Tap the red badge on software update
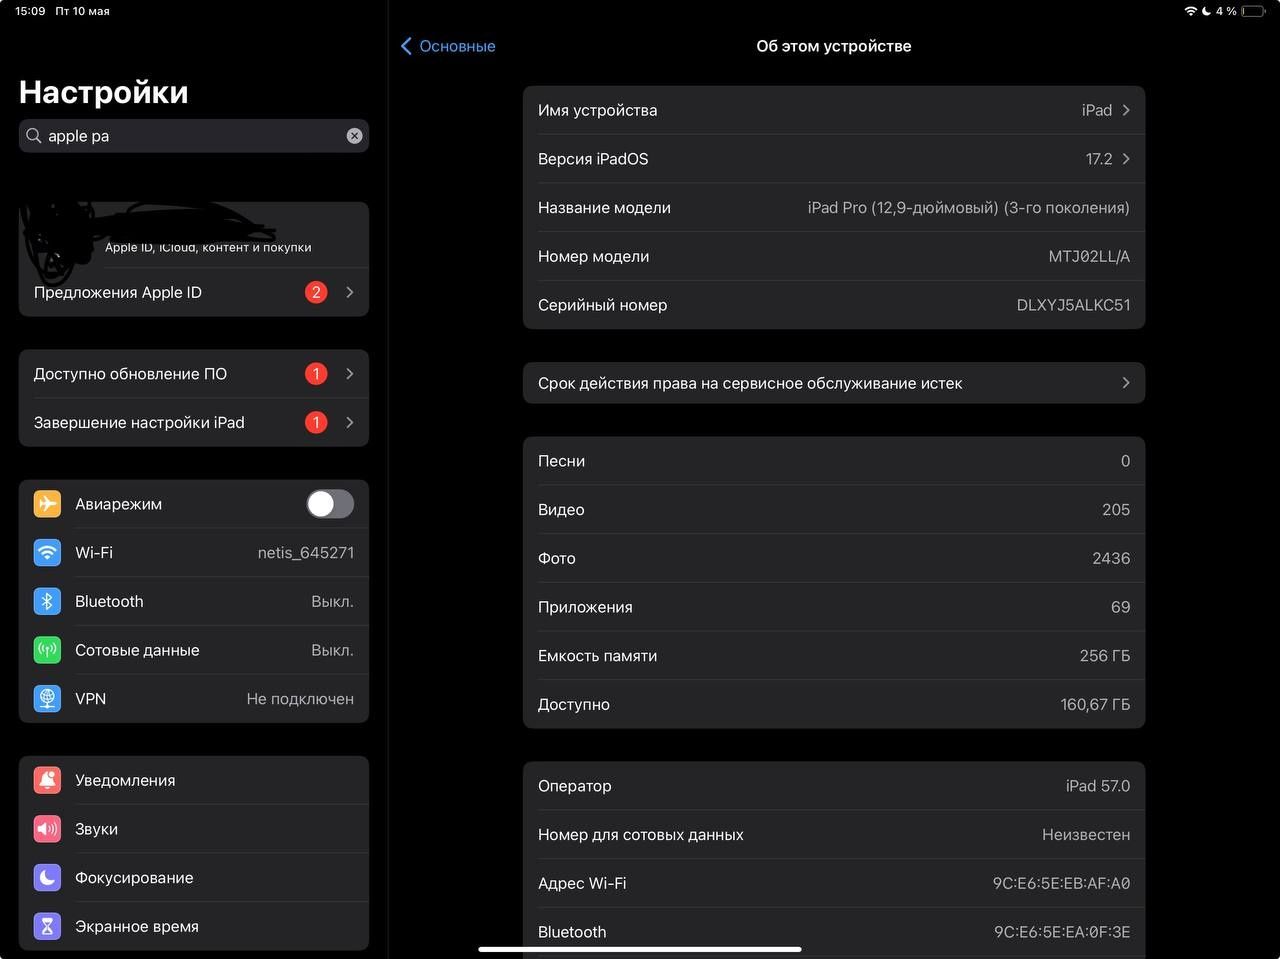1280x959 pixels. [x=316, y=374]
